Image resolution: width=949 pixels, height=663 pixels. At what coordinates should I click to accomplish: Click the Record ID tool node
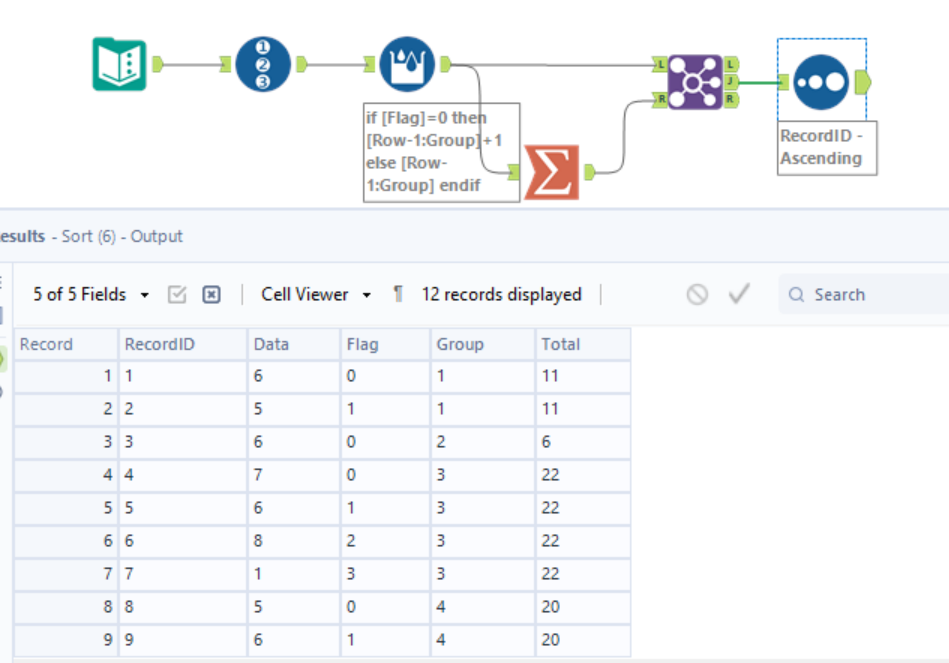click(263, 64)
